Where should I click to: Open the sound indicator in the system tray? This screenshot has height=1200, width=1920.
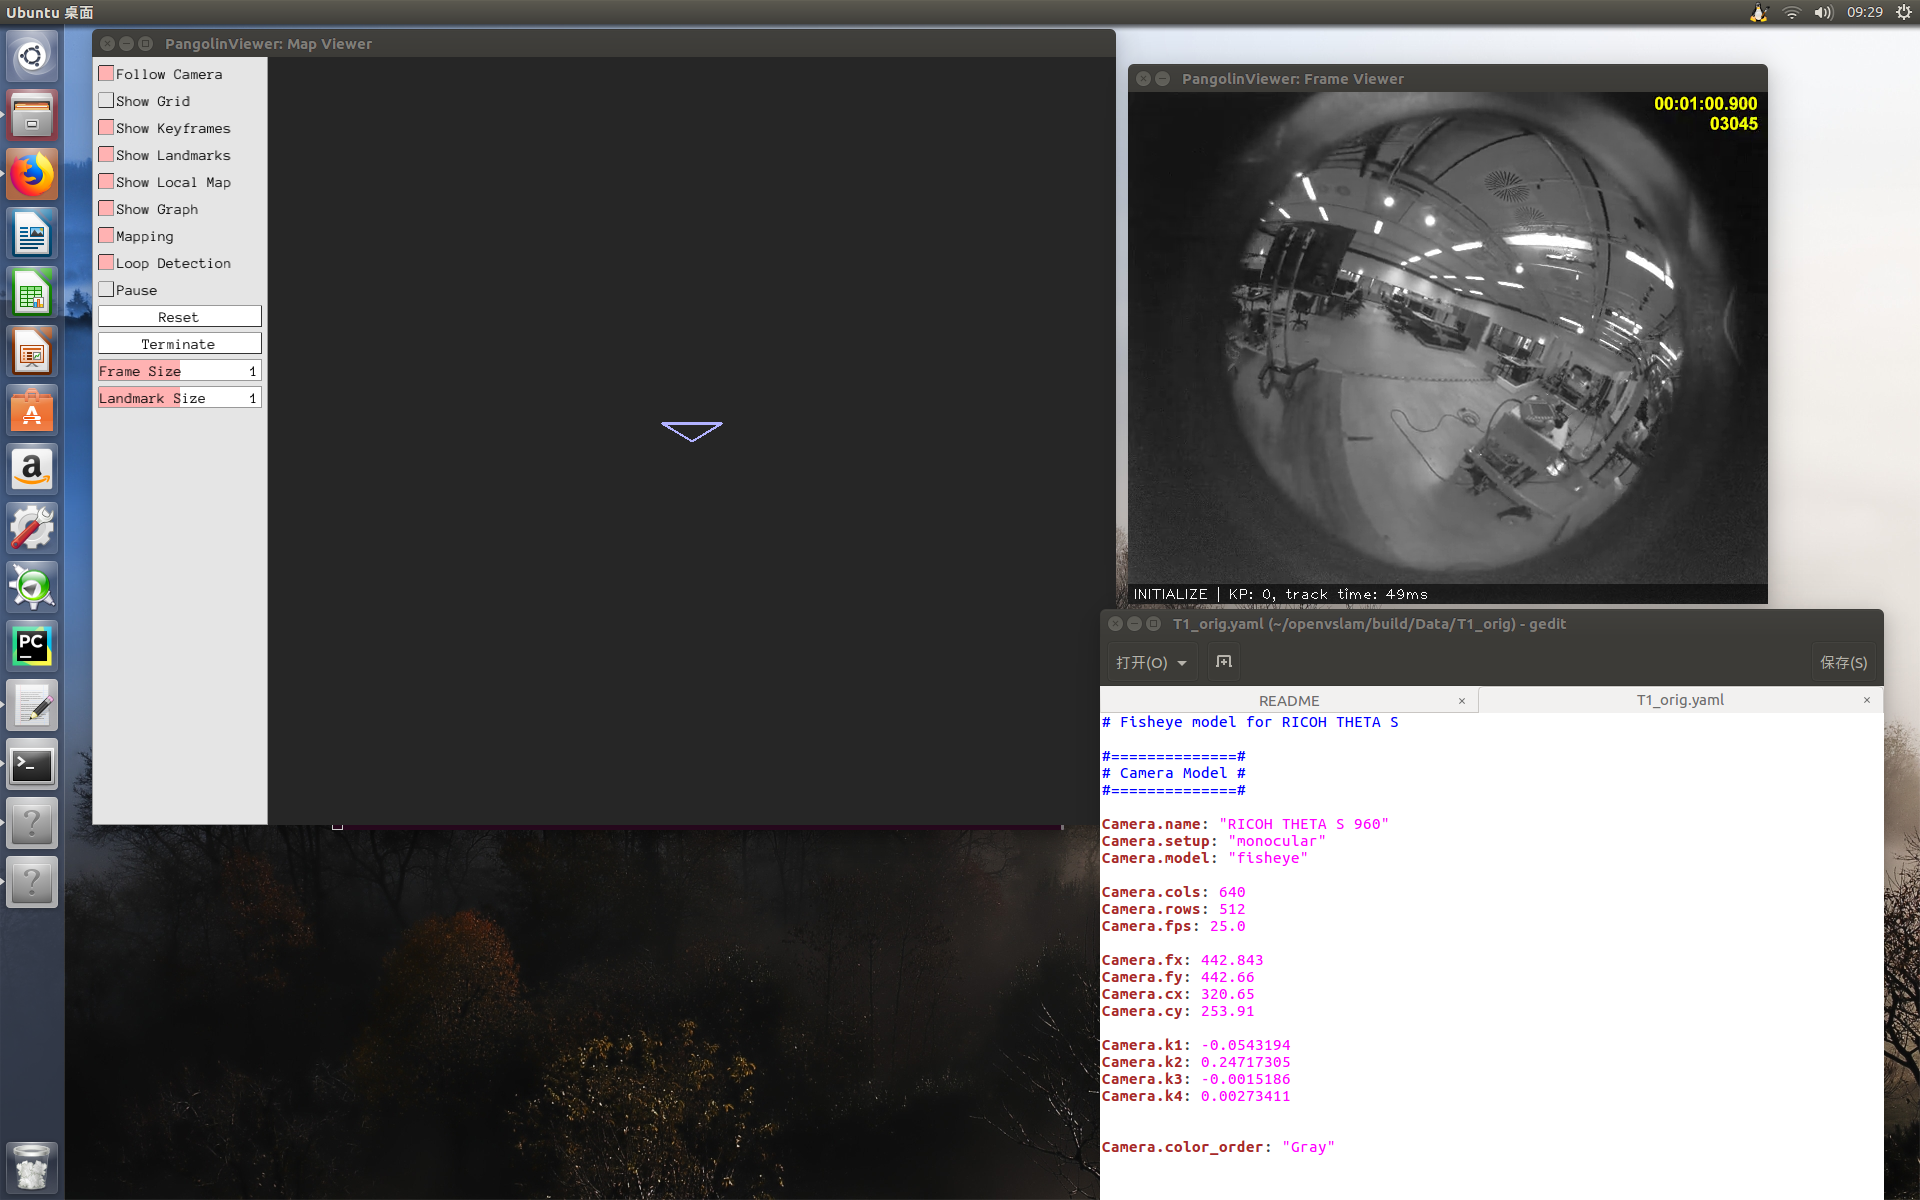1822,13
